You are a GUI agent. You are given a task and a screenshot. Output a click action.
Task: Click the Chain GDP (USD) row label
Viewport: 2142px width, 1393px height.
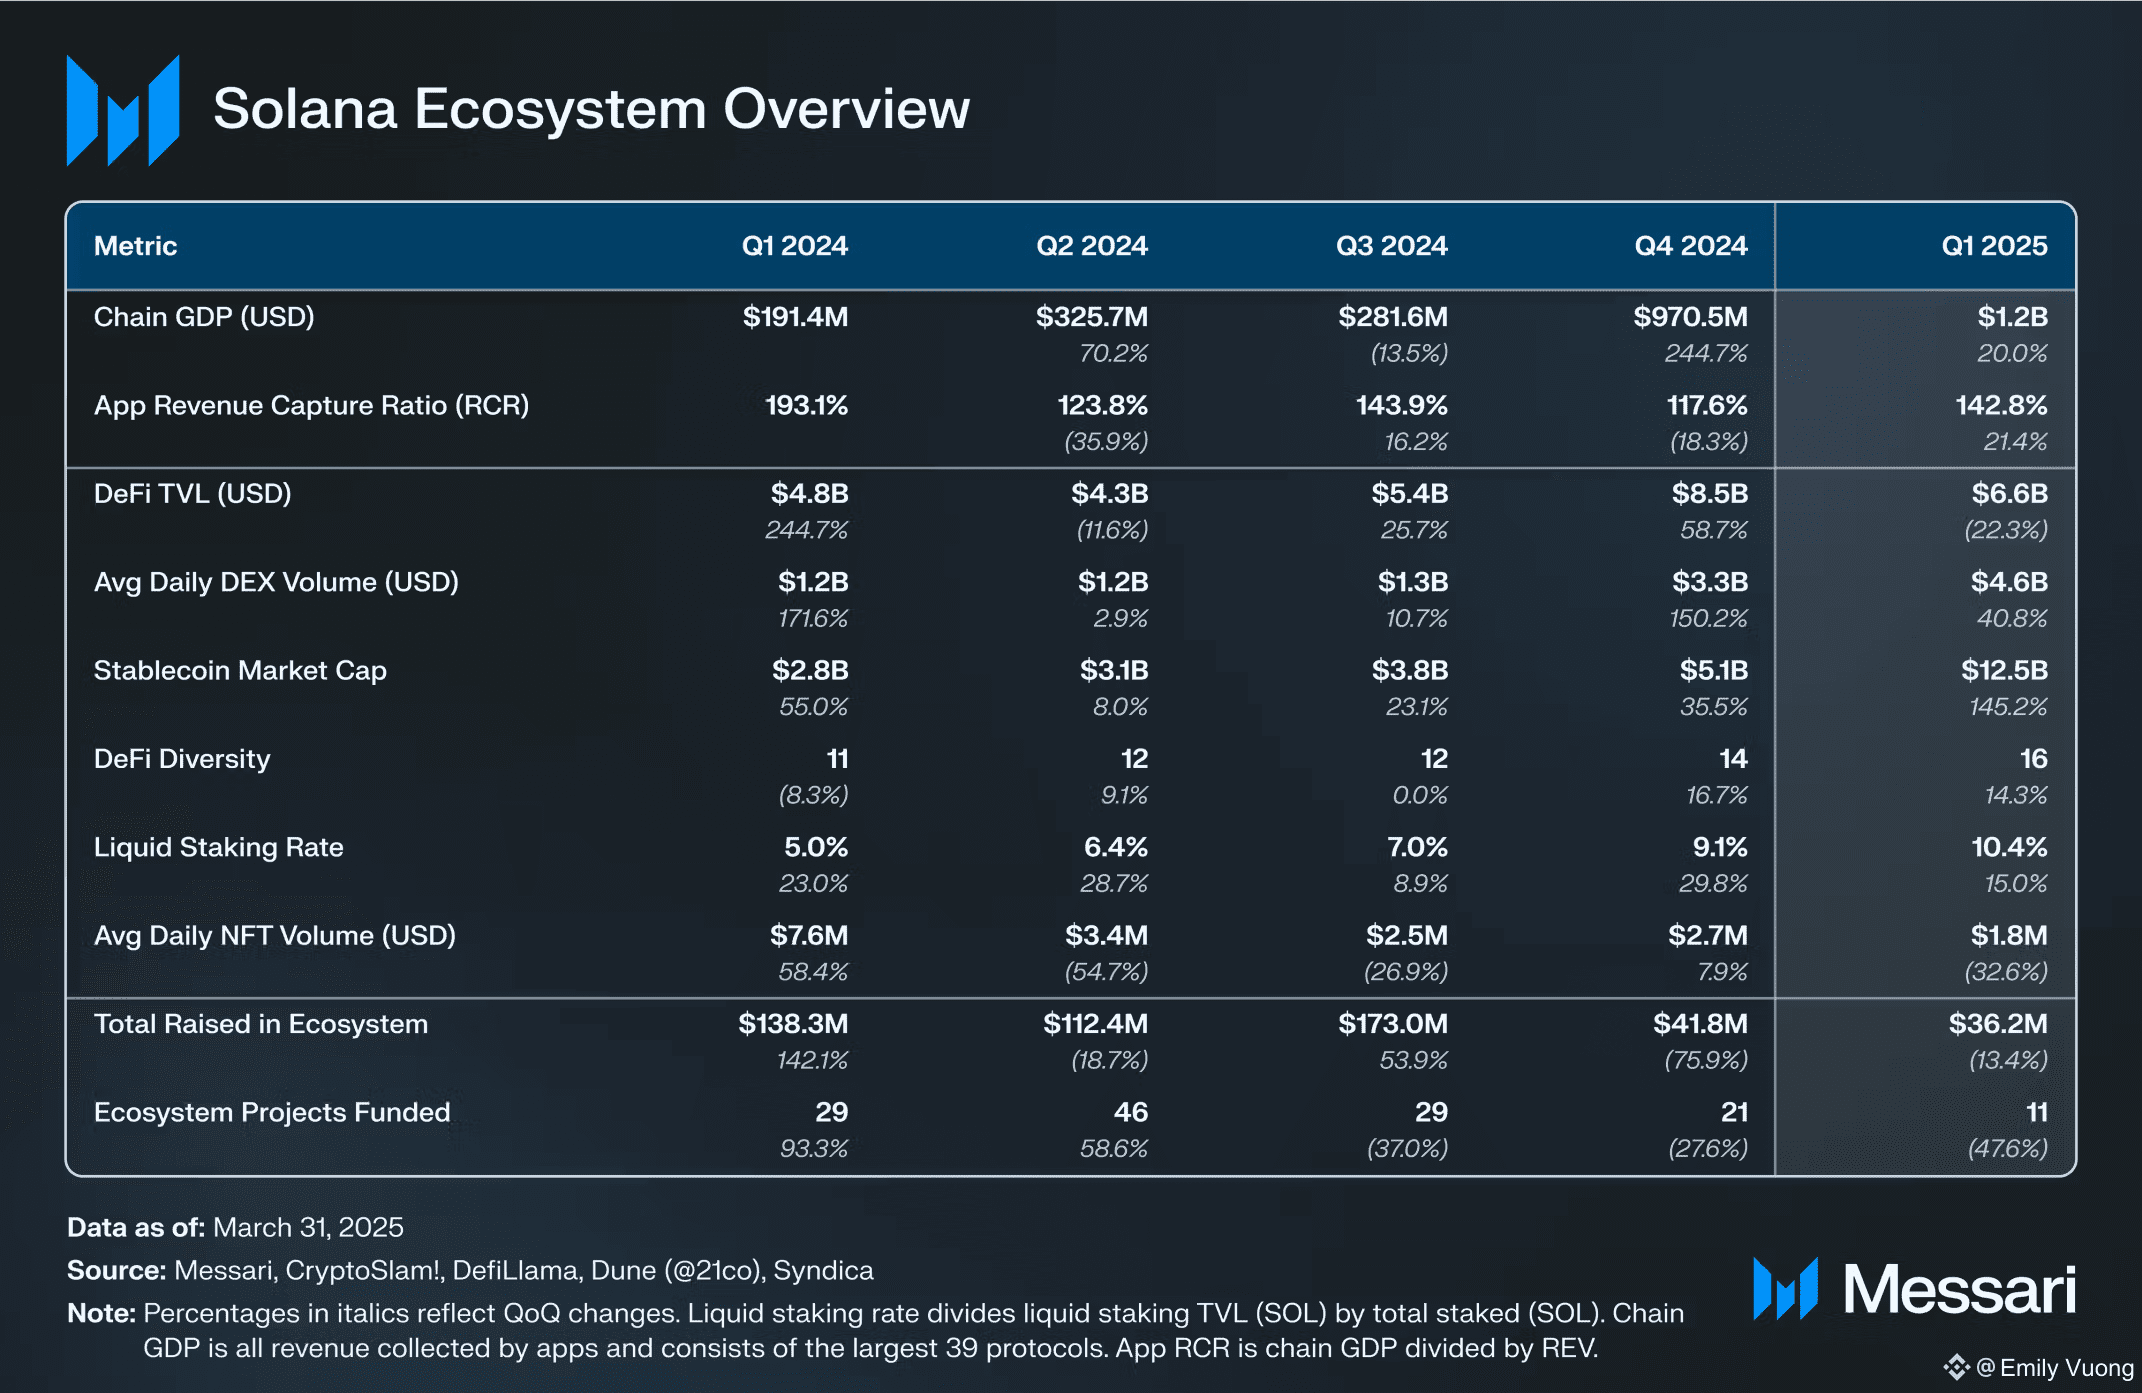click(x=204, y=317)
